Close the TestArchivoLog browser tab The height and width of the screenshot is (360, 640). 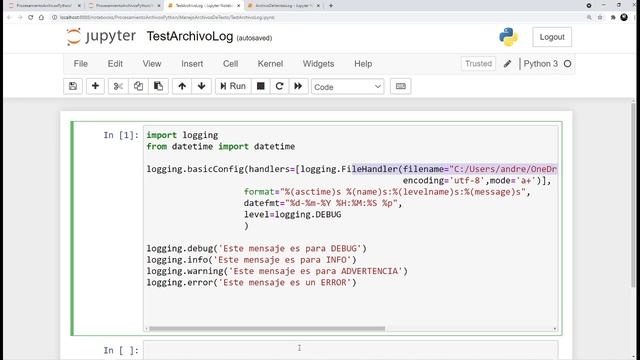click(x=239, y=6)
